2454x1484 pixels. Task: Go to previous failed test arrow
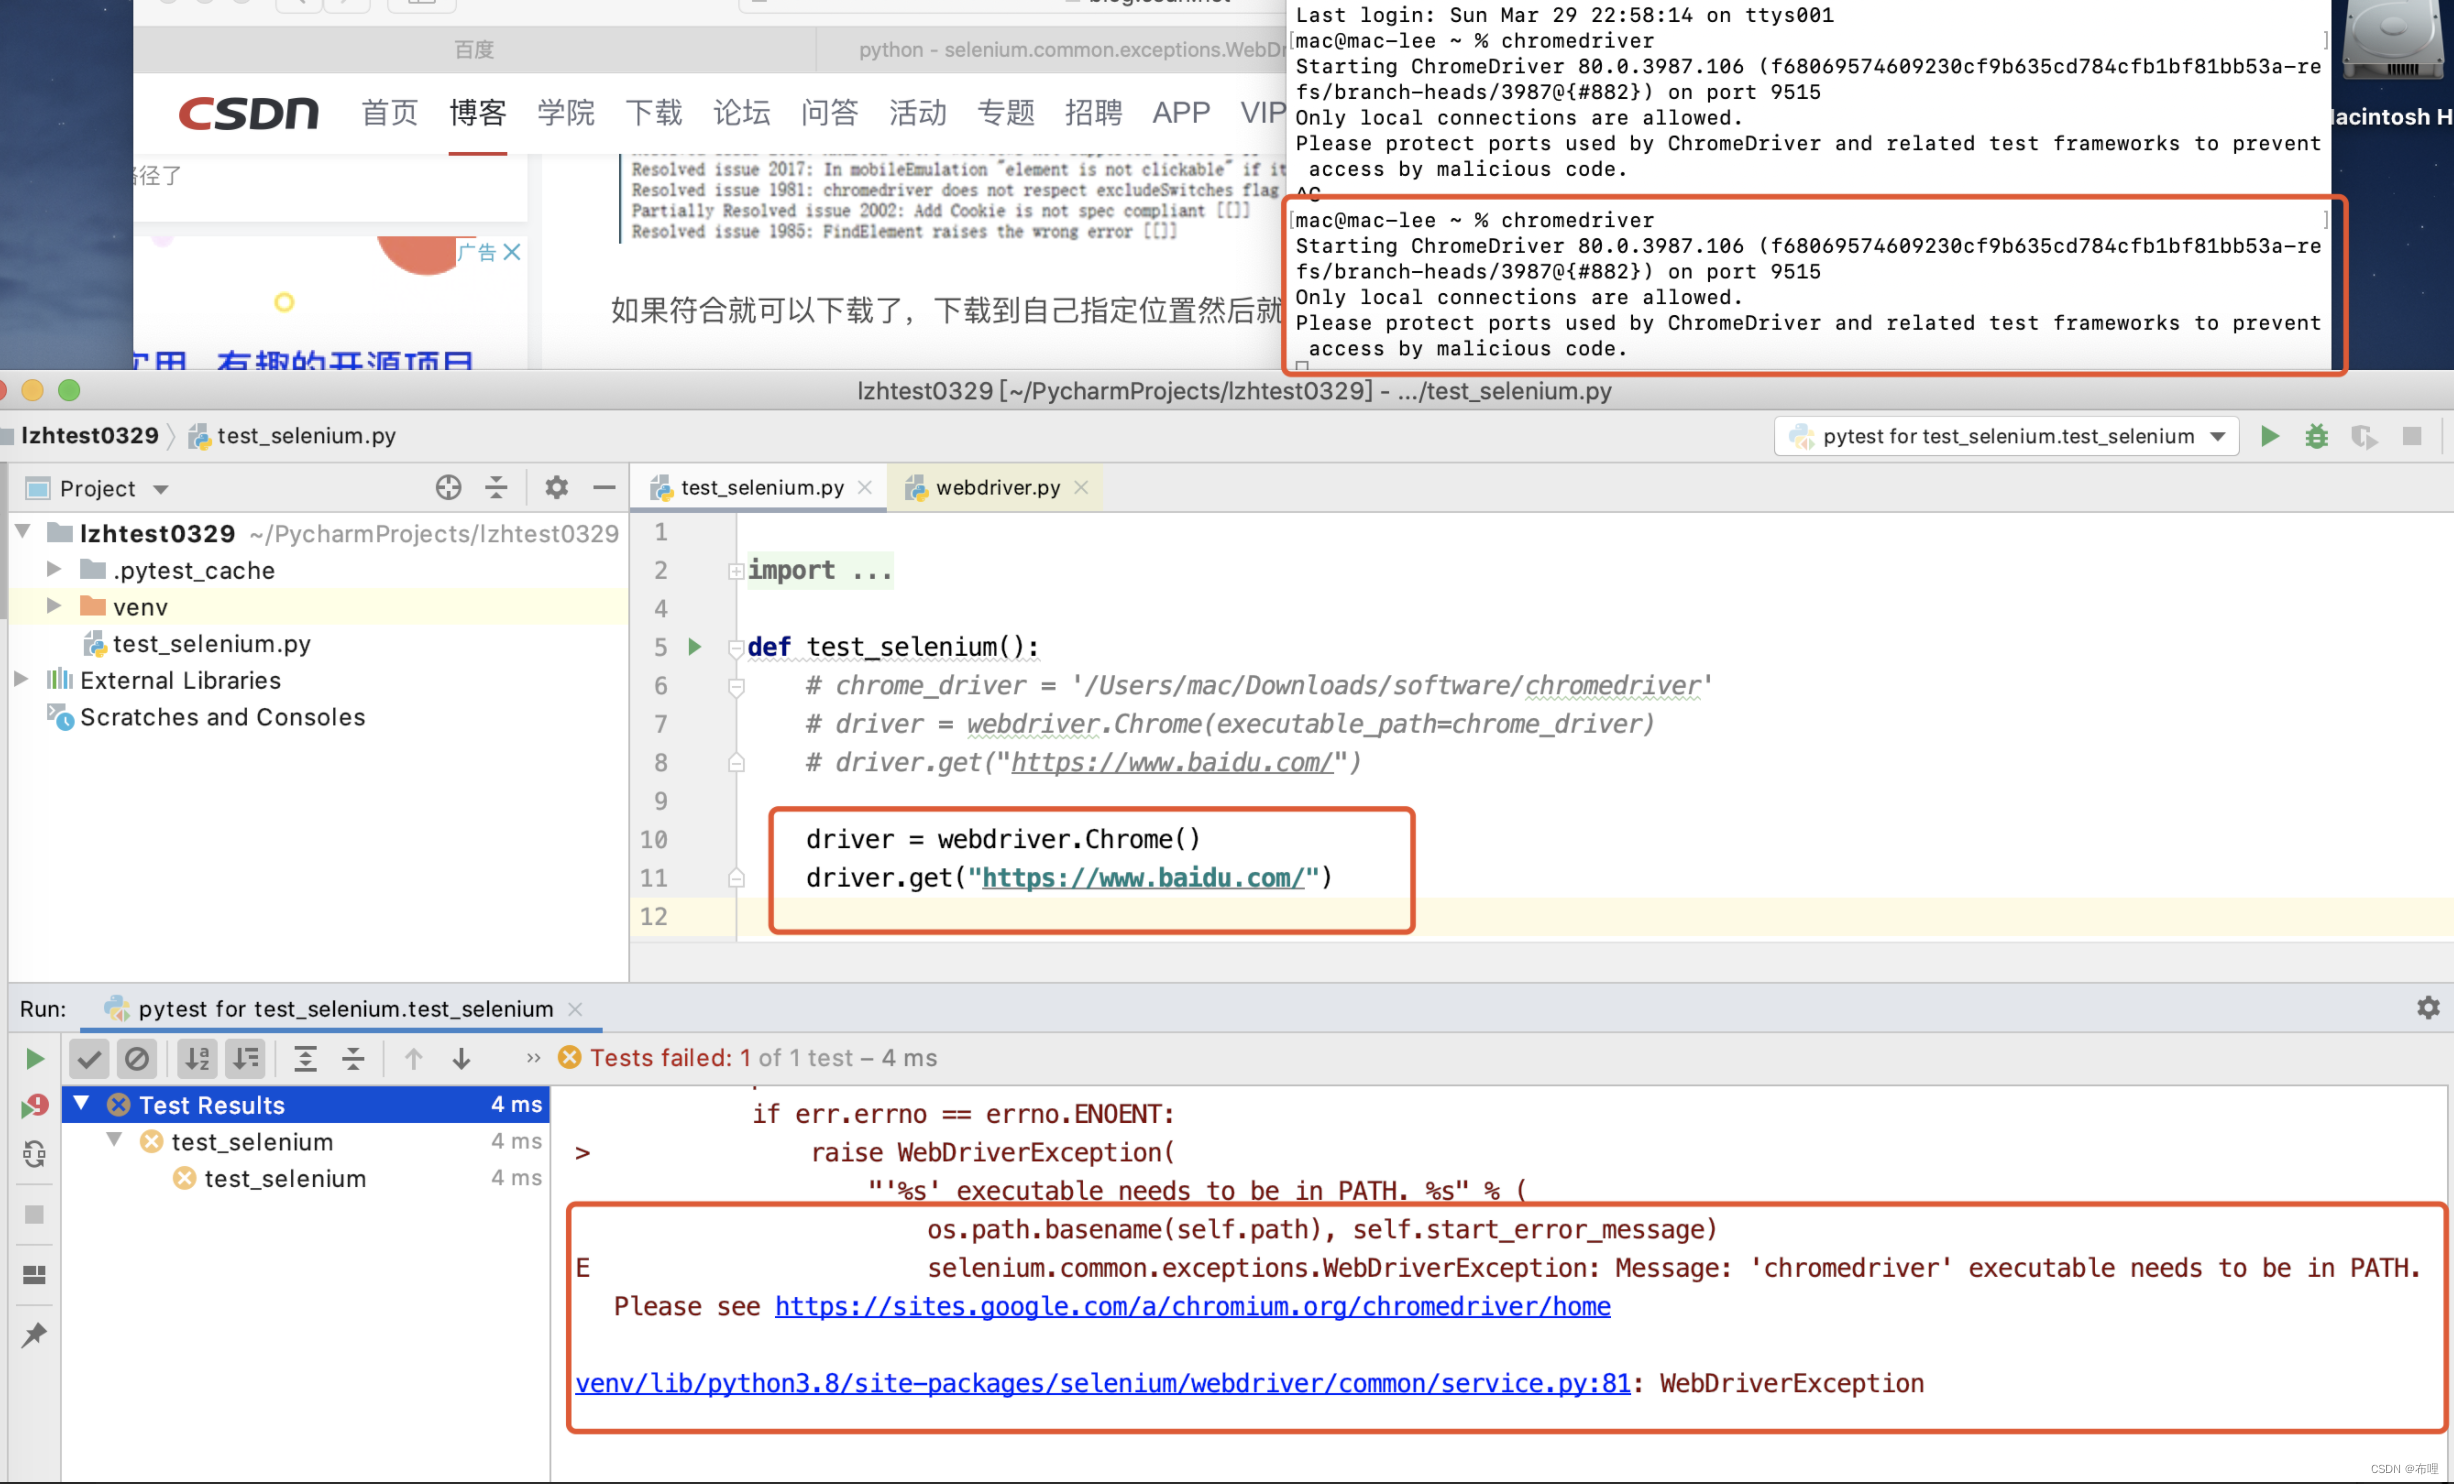coord(413,1058)
